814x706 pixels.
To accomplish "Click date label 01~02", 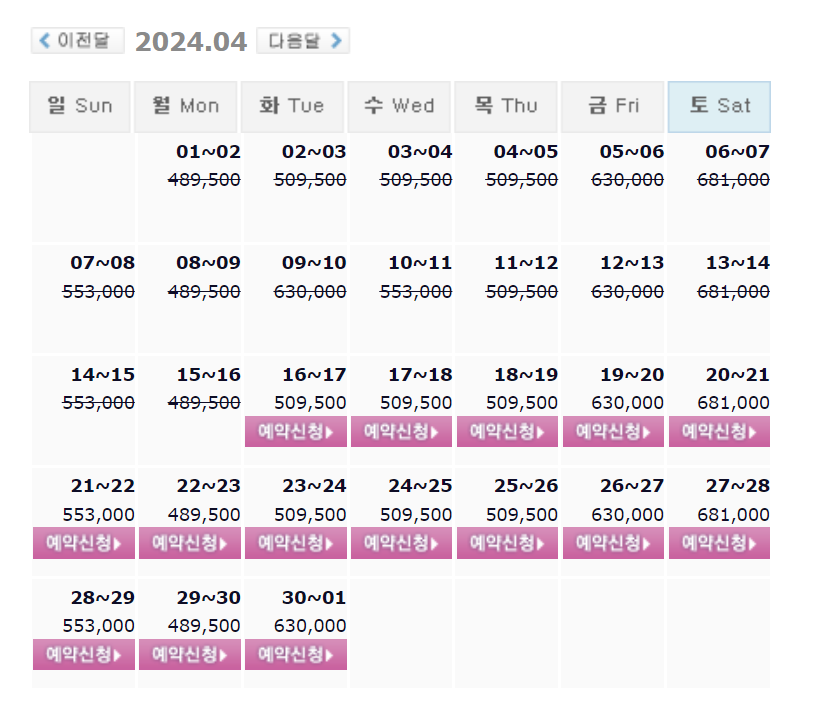I will coord(208,152).
